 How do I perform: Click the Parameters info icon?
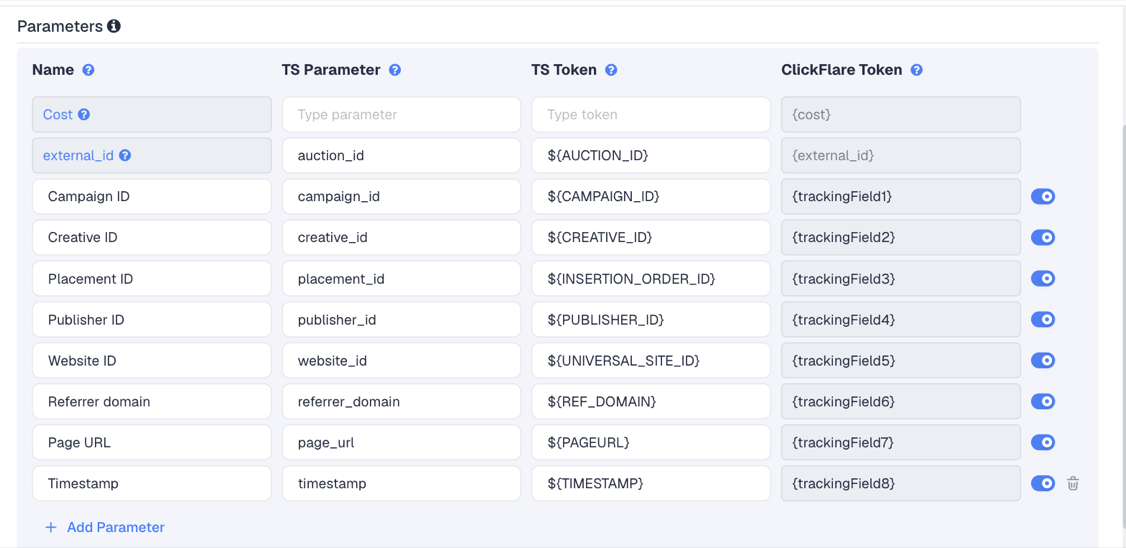click(113, 27)
